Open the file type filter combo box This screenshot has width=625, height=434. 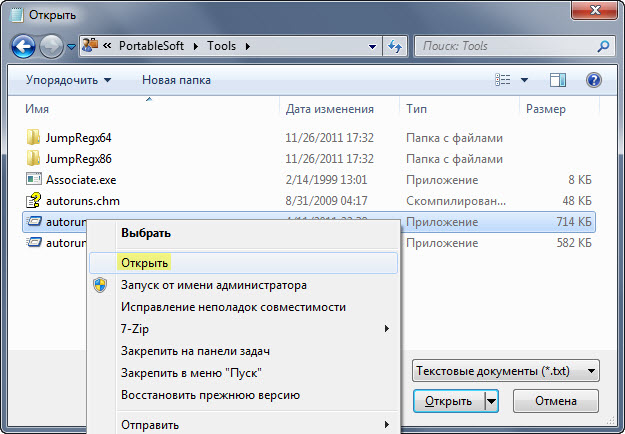[x=505, y=371]
